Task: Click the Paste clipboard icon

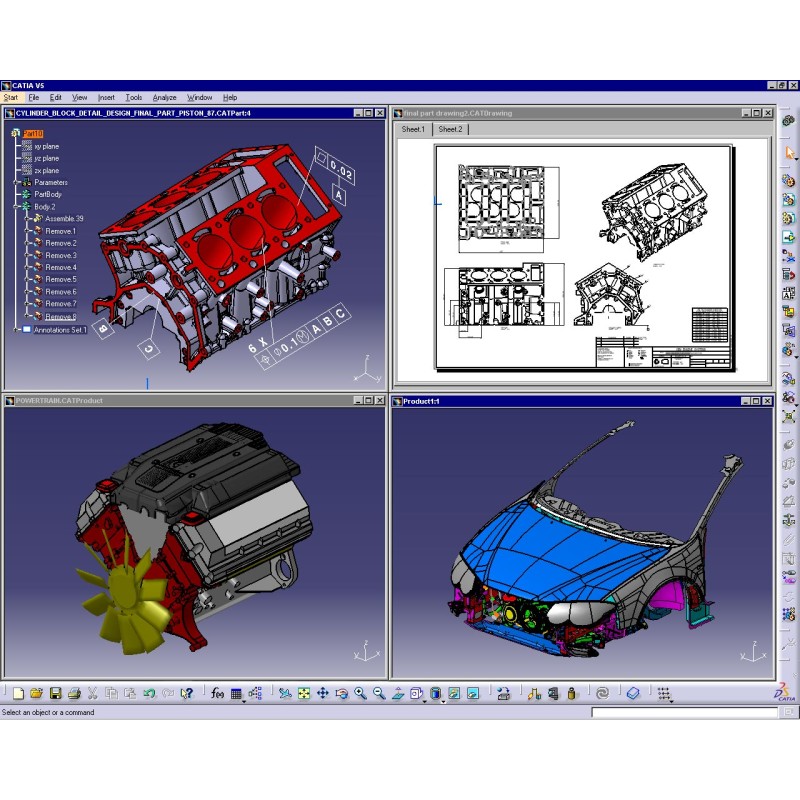Action: click(130, 693)
